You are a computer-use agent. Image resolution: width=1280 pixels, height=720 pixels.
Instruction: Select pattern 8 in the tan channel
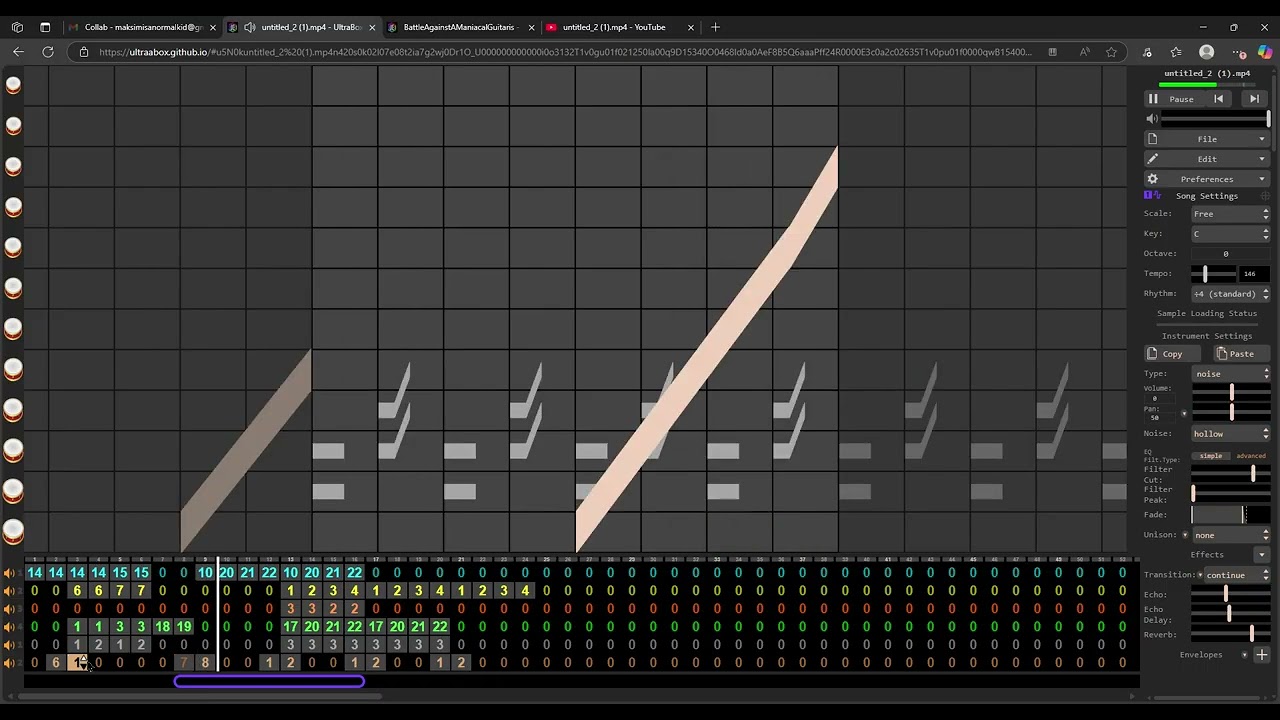205,663
